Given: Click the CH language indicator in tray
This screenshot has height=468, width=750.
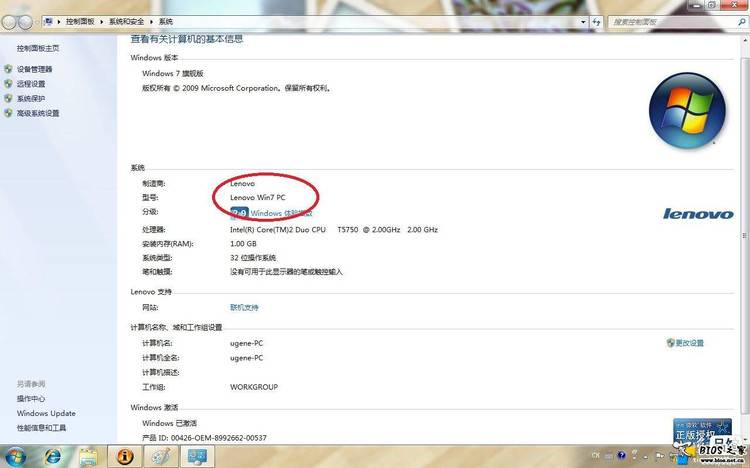Looking at the screenshot, I should tap(596, 455).
